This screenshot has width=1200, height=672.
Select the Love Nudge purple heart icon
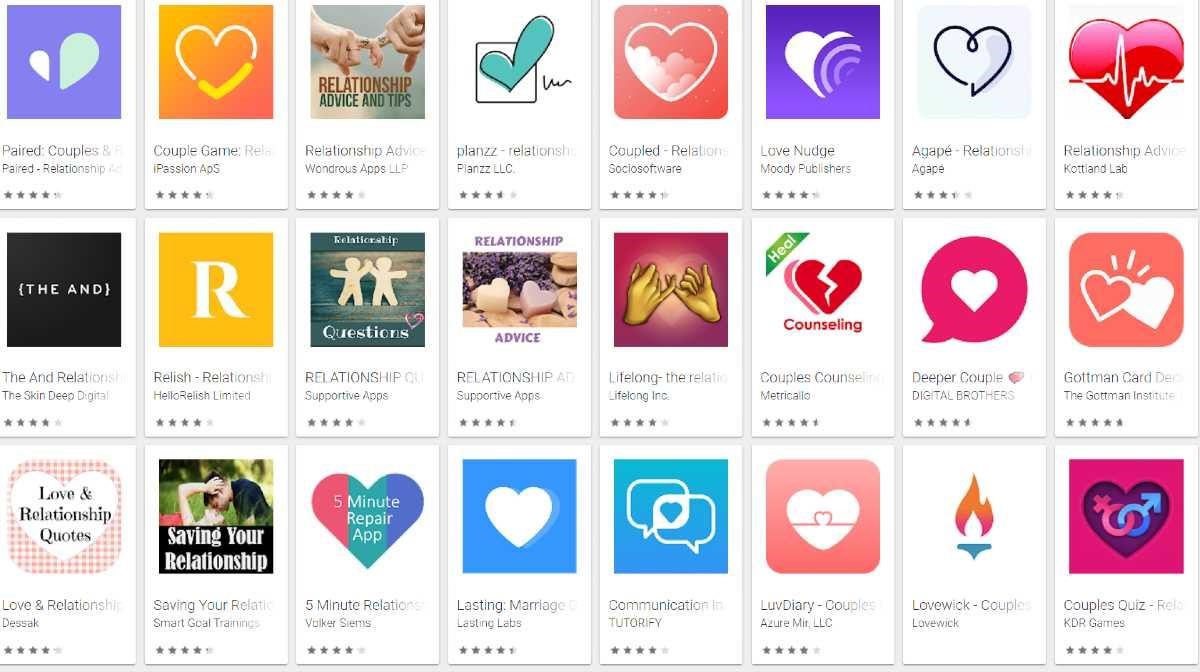[823, 62]
